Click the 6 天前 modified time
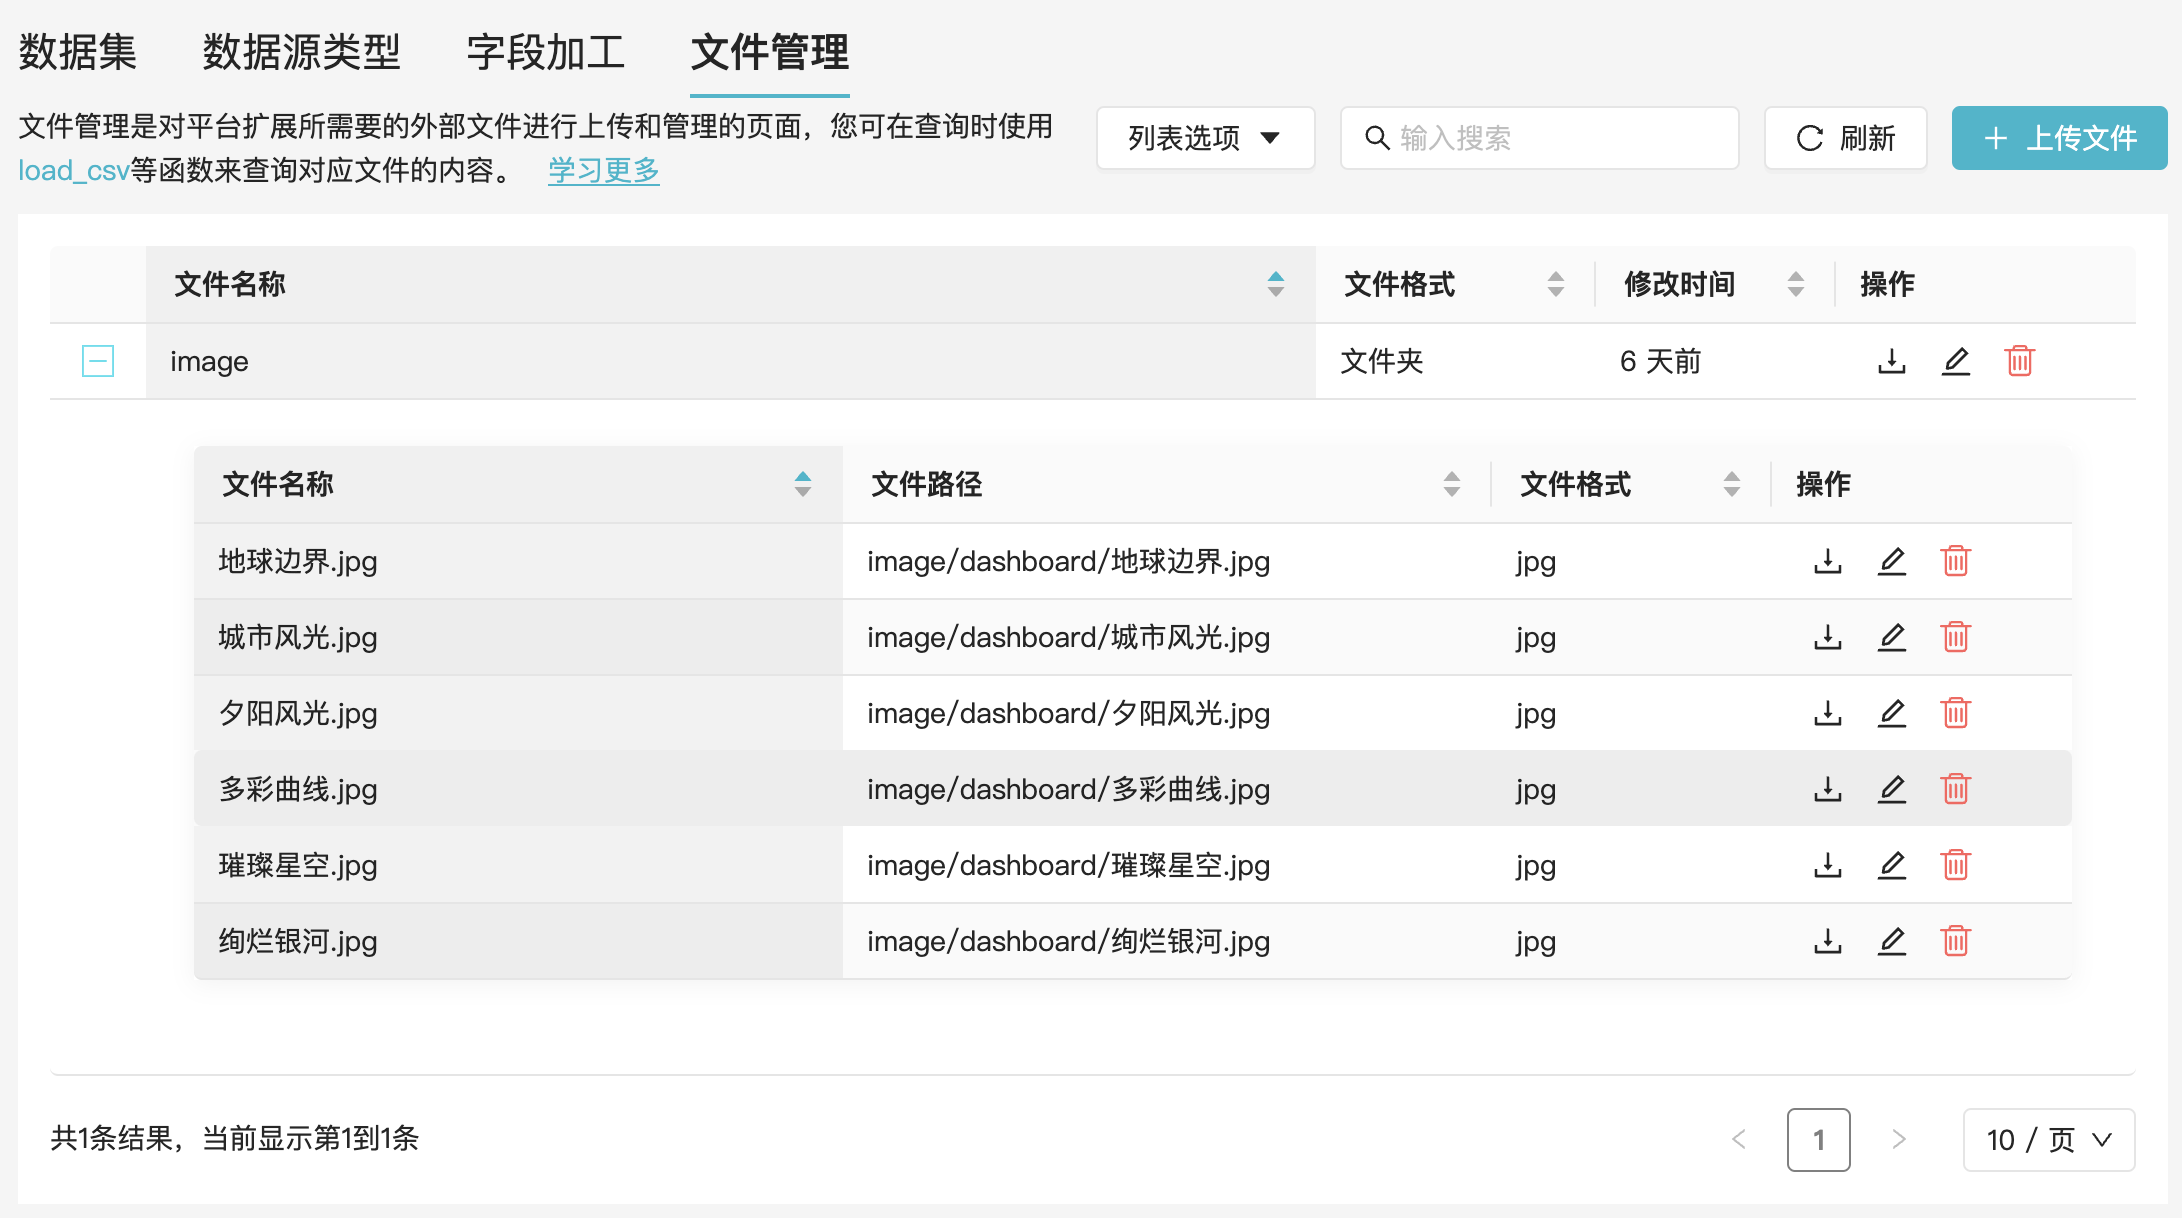The image size is (2182, 1218). pos(1660,361)
